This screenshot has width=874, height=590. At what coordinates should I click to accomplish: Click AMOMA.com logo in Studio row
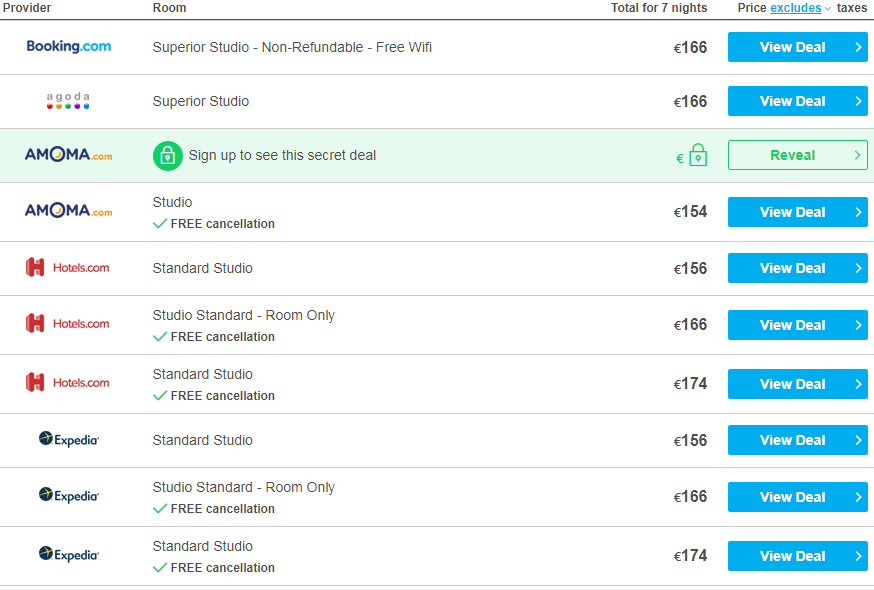(69, 211)
